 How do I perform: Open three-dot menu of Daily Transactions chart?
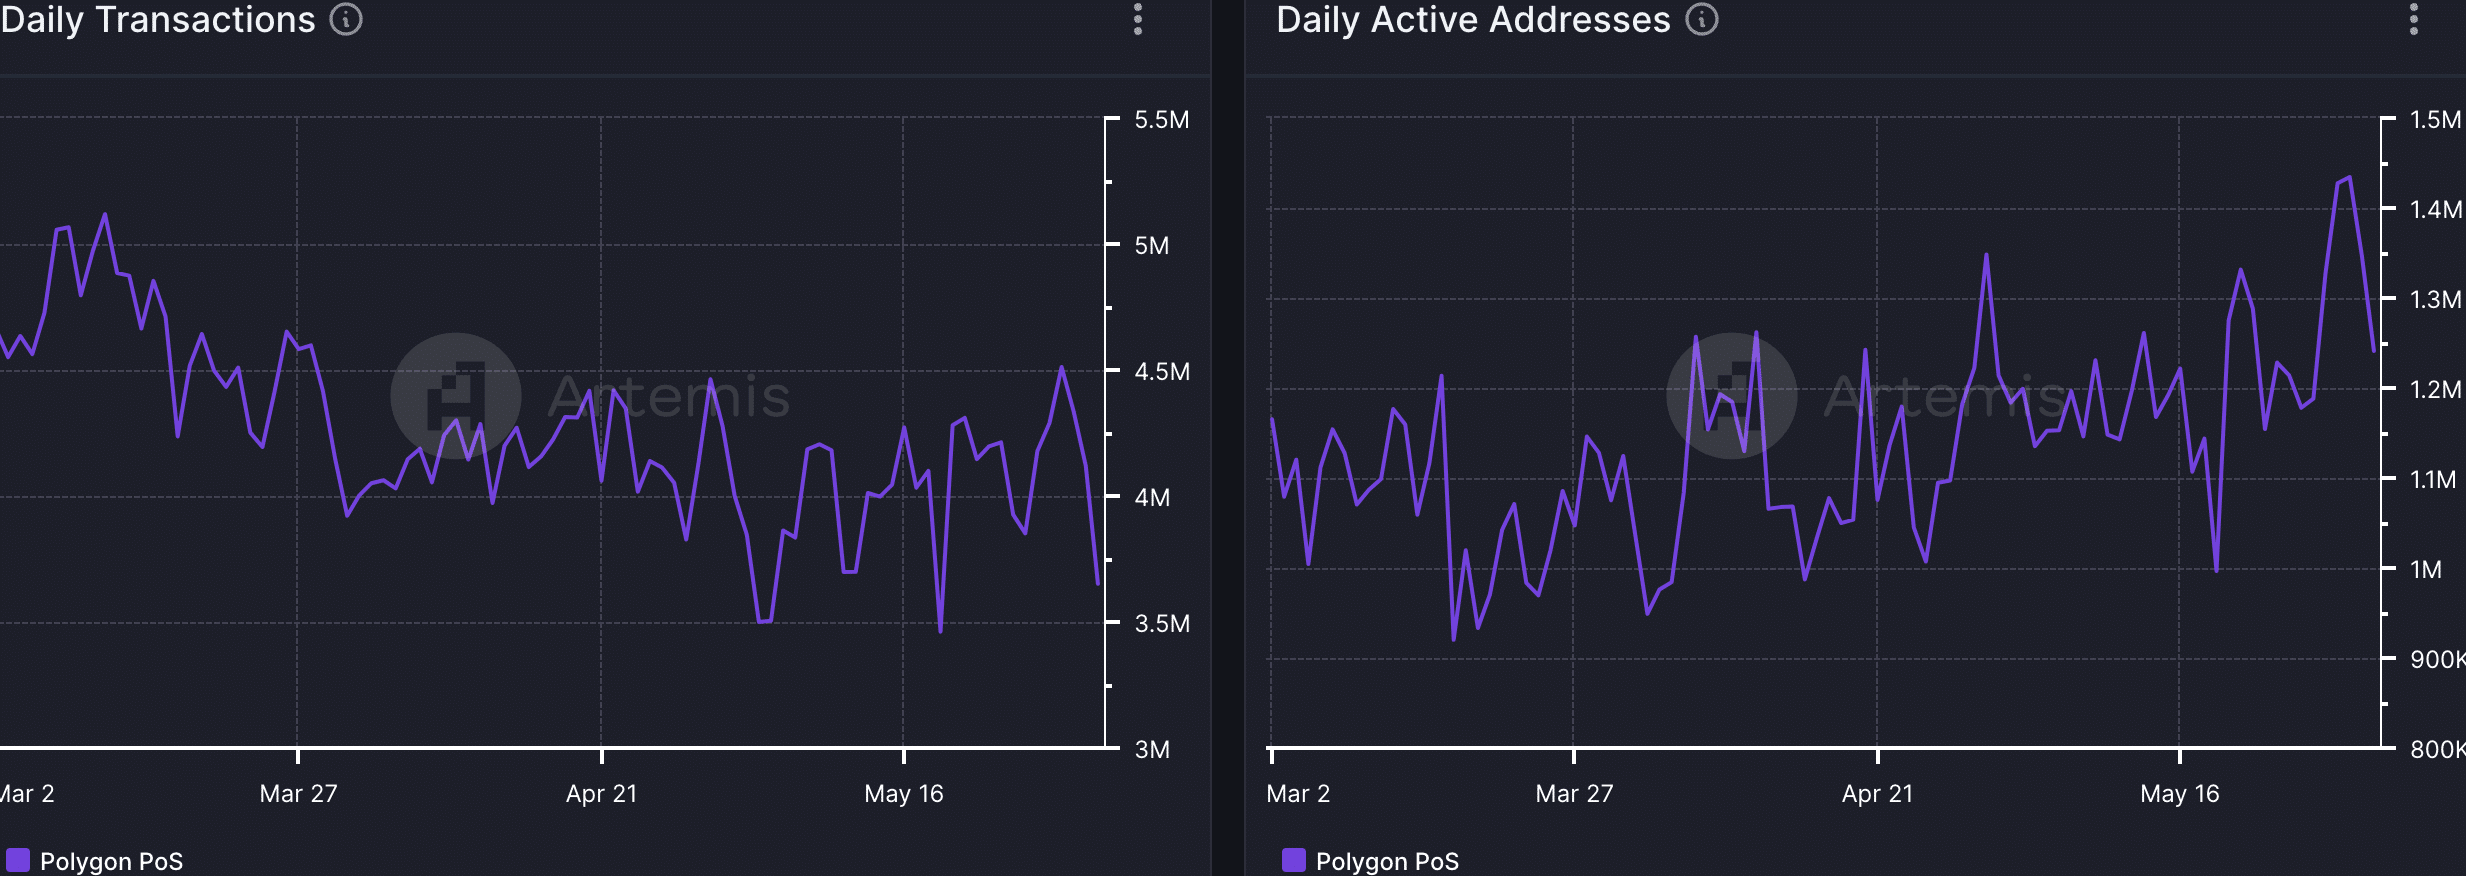(x=1138, y=19)
